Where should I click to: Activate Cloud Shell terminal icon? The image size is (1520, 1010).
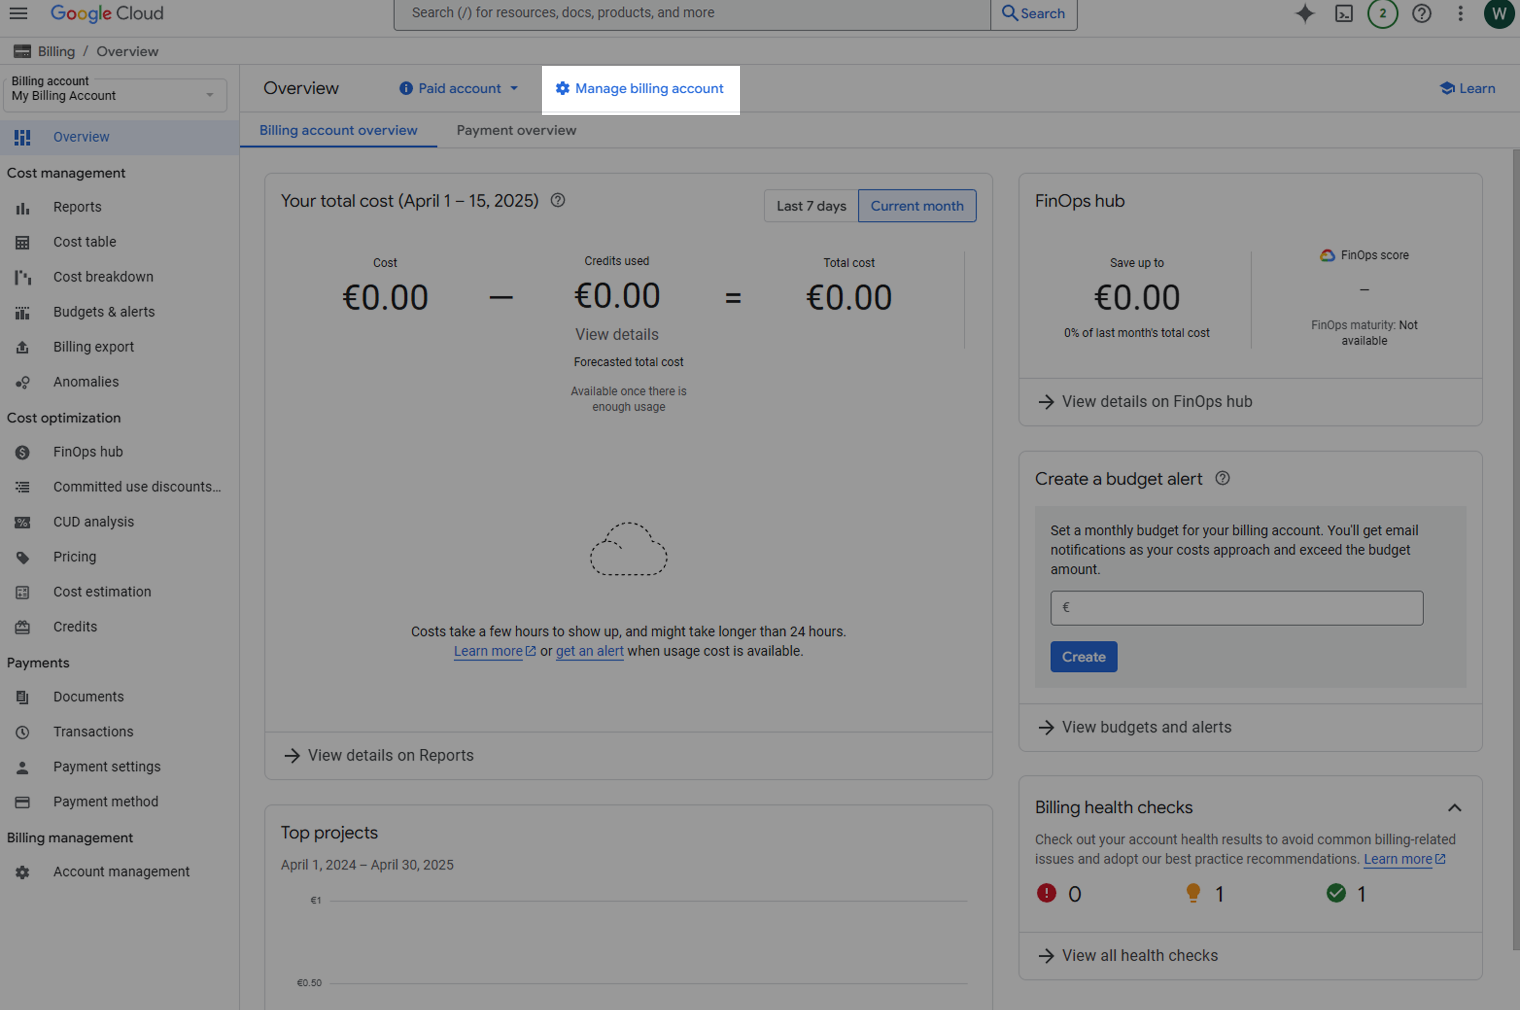1344,13
